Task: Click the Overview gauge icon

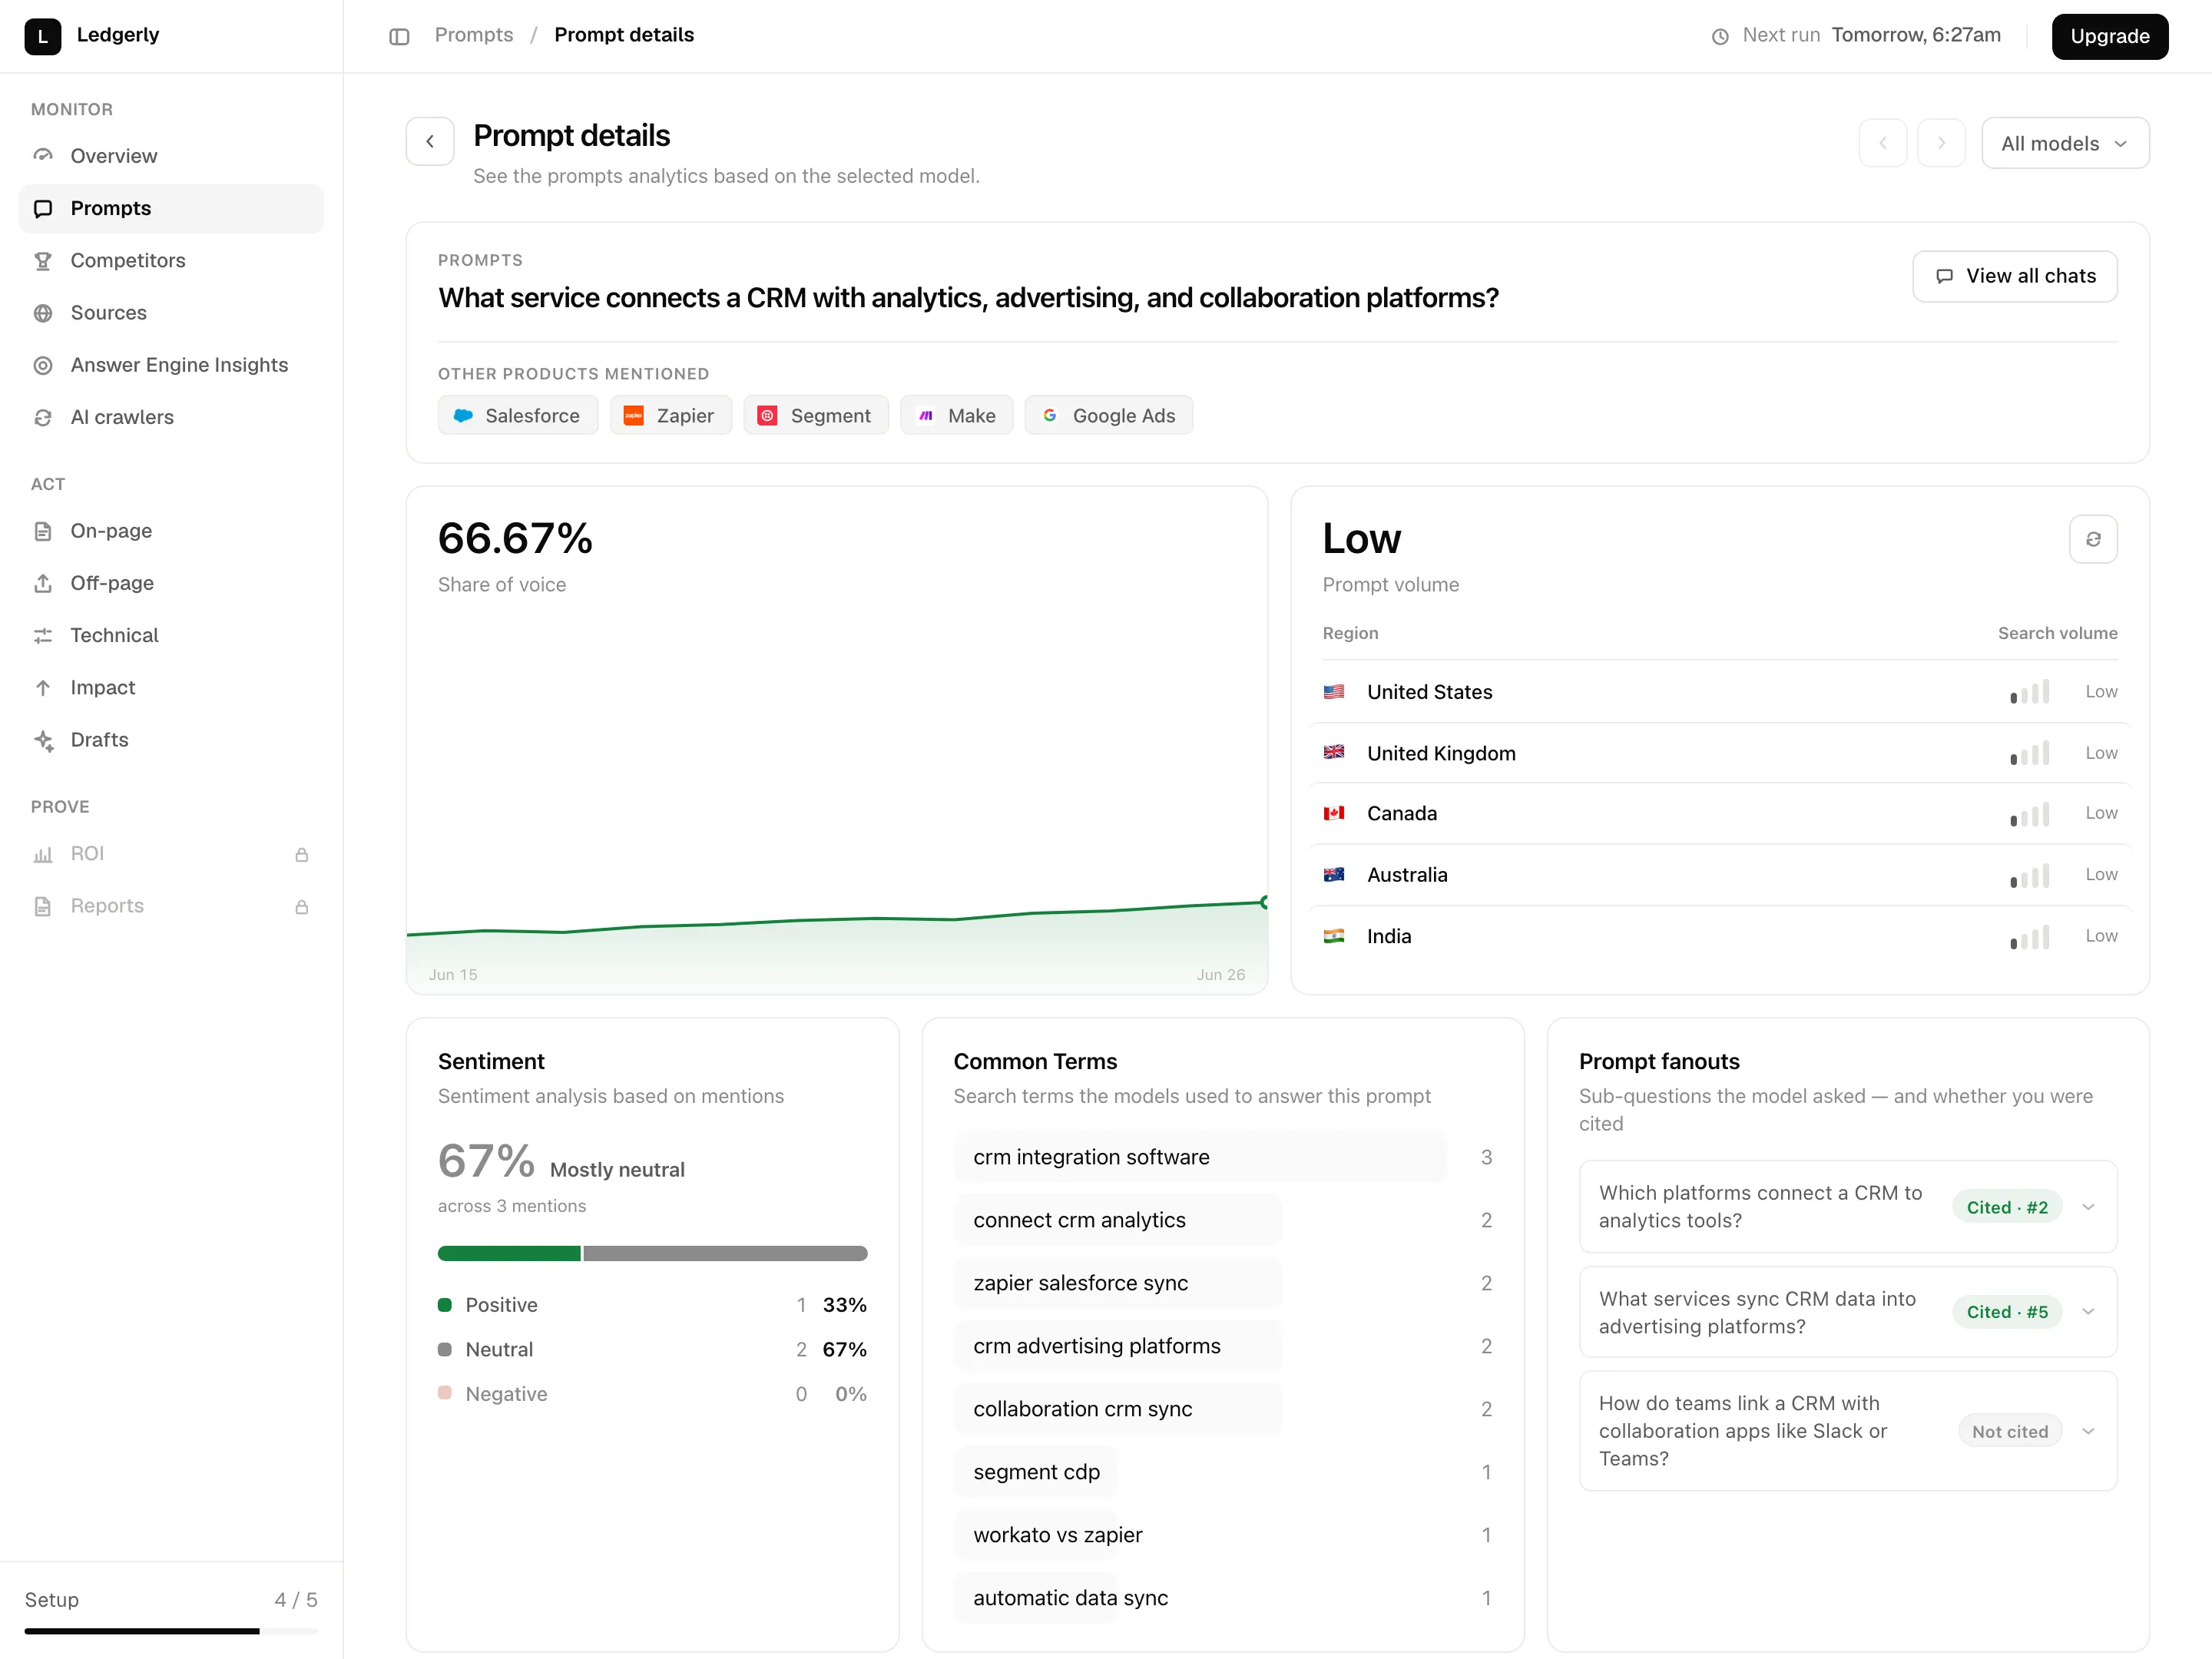Action: point(43,156)
